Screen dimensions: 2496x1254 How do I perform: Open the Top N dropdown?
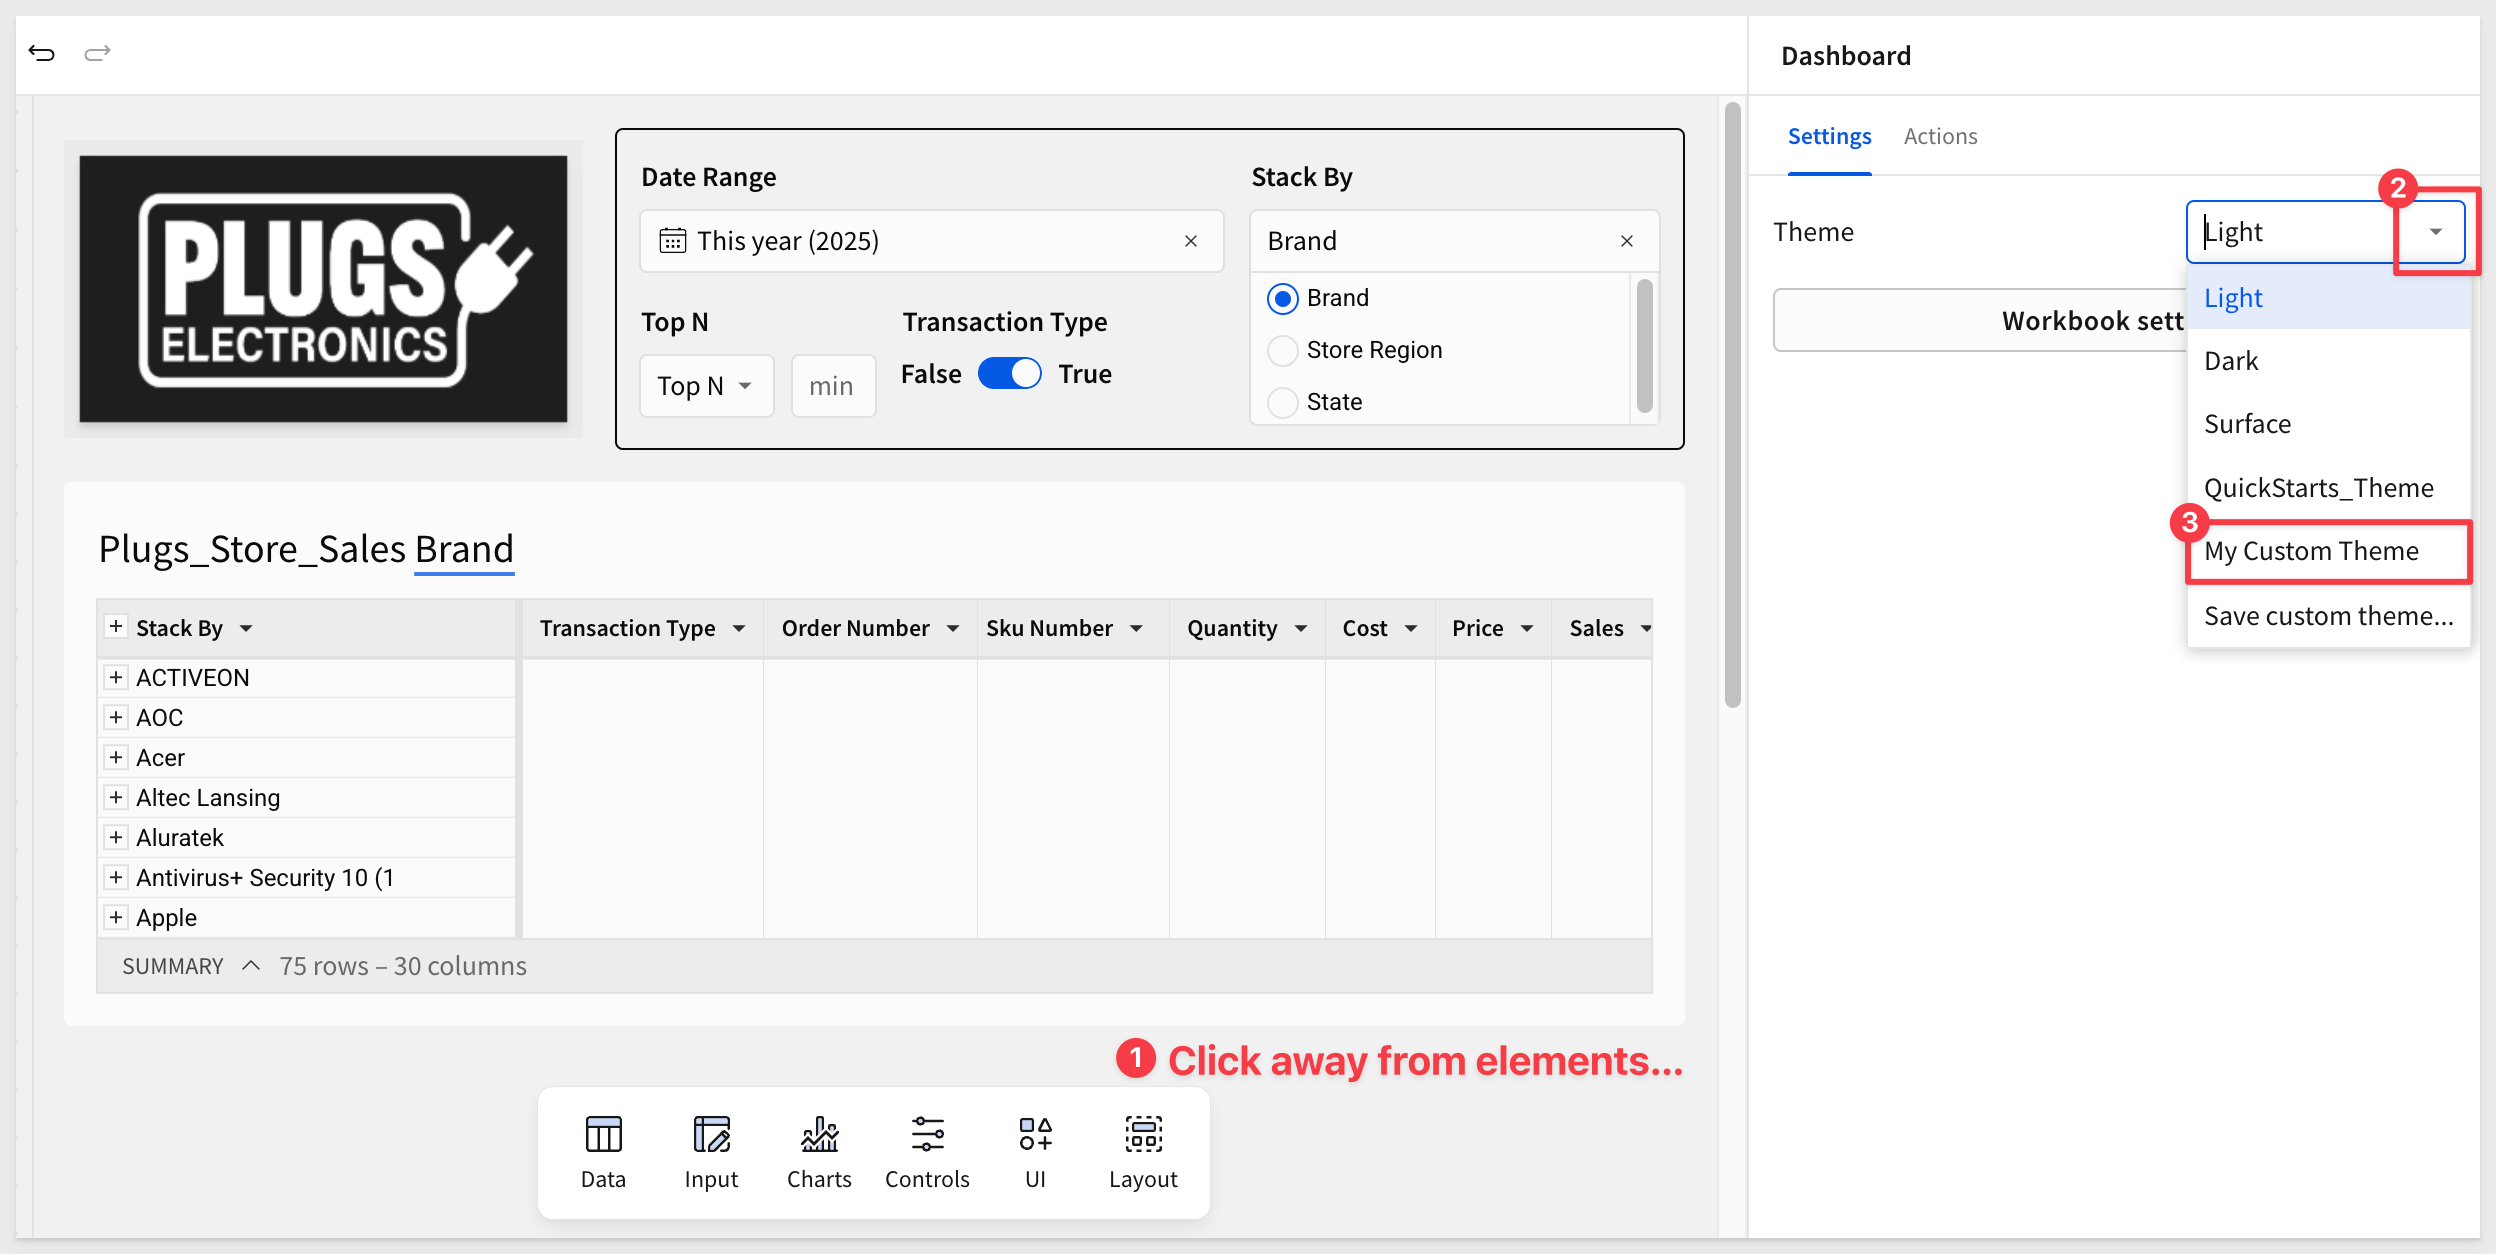point(706,386)
